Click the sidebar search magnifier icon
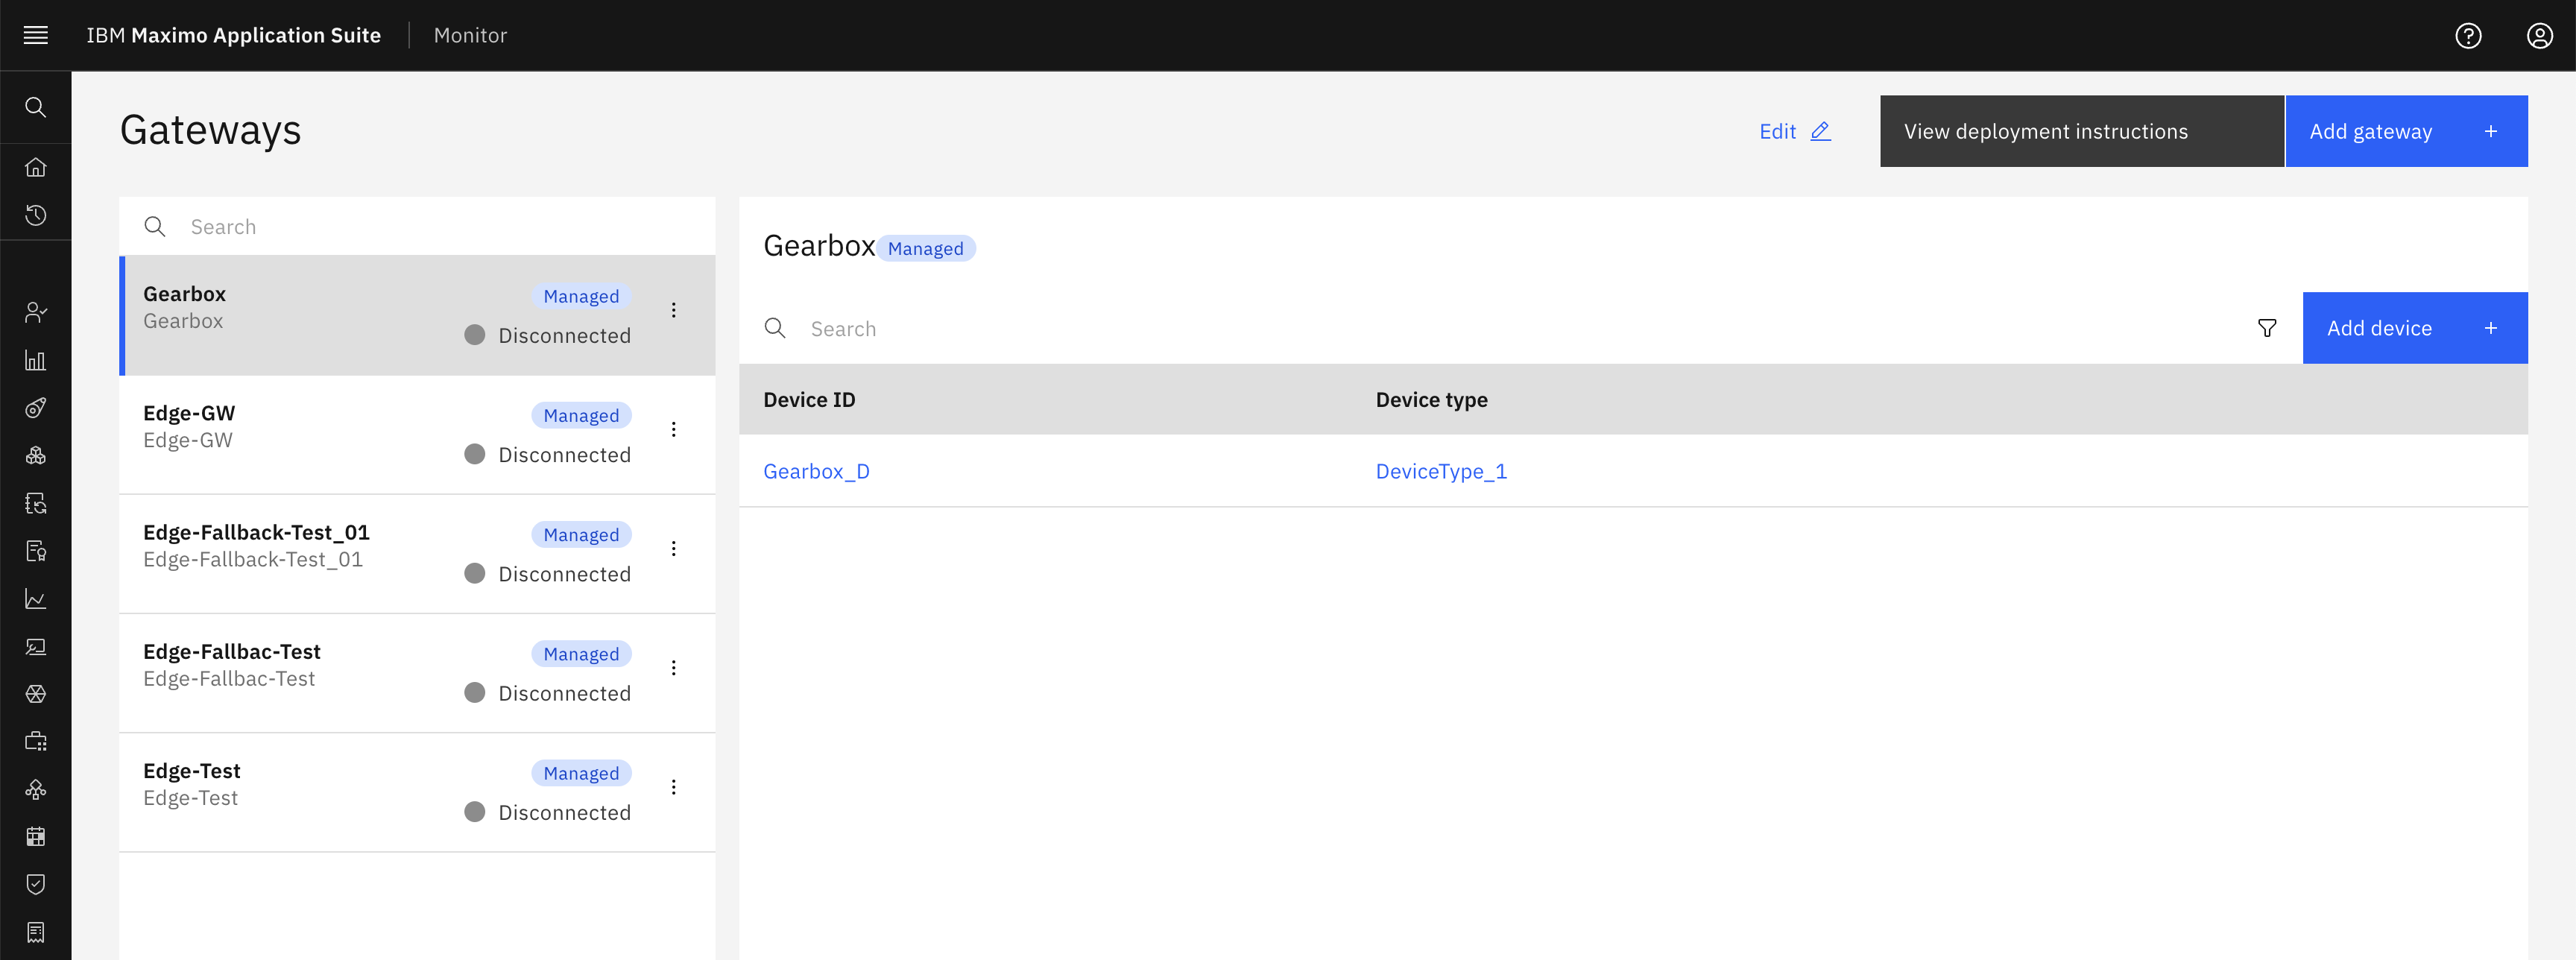This screenshot has height=960, width=2576. [35, 107]
